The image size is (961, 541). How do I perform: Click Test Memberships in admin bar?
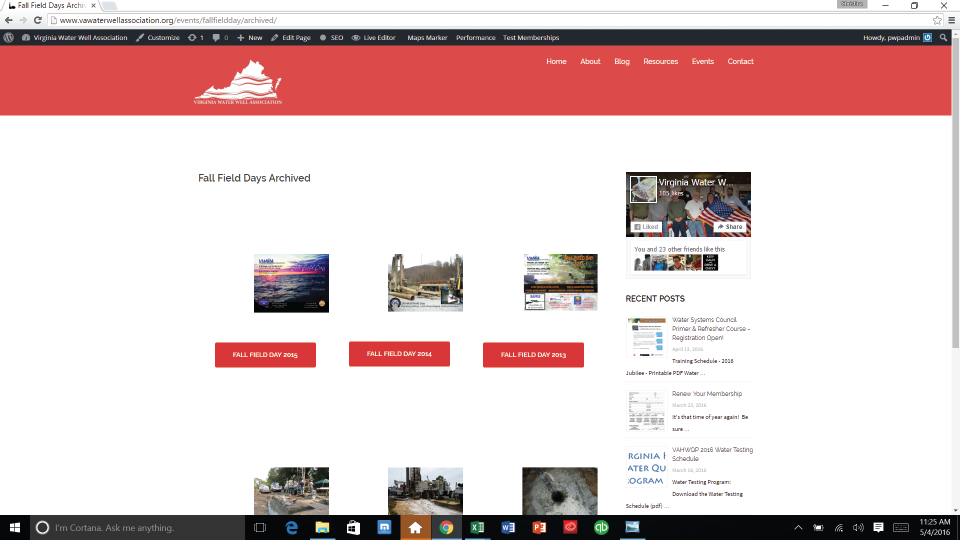[x=531, y=37]
